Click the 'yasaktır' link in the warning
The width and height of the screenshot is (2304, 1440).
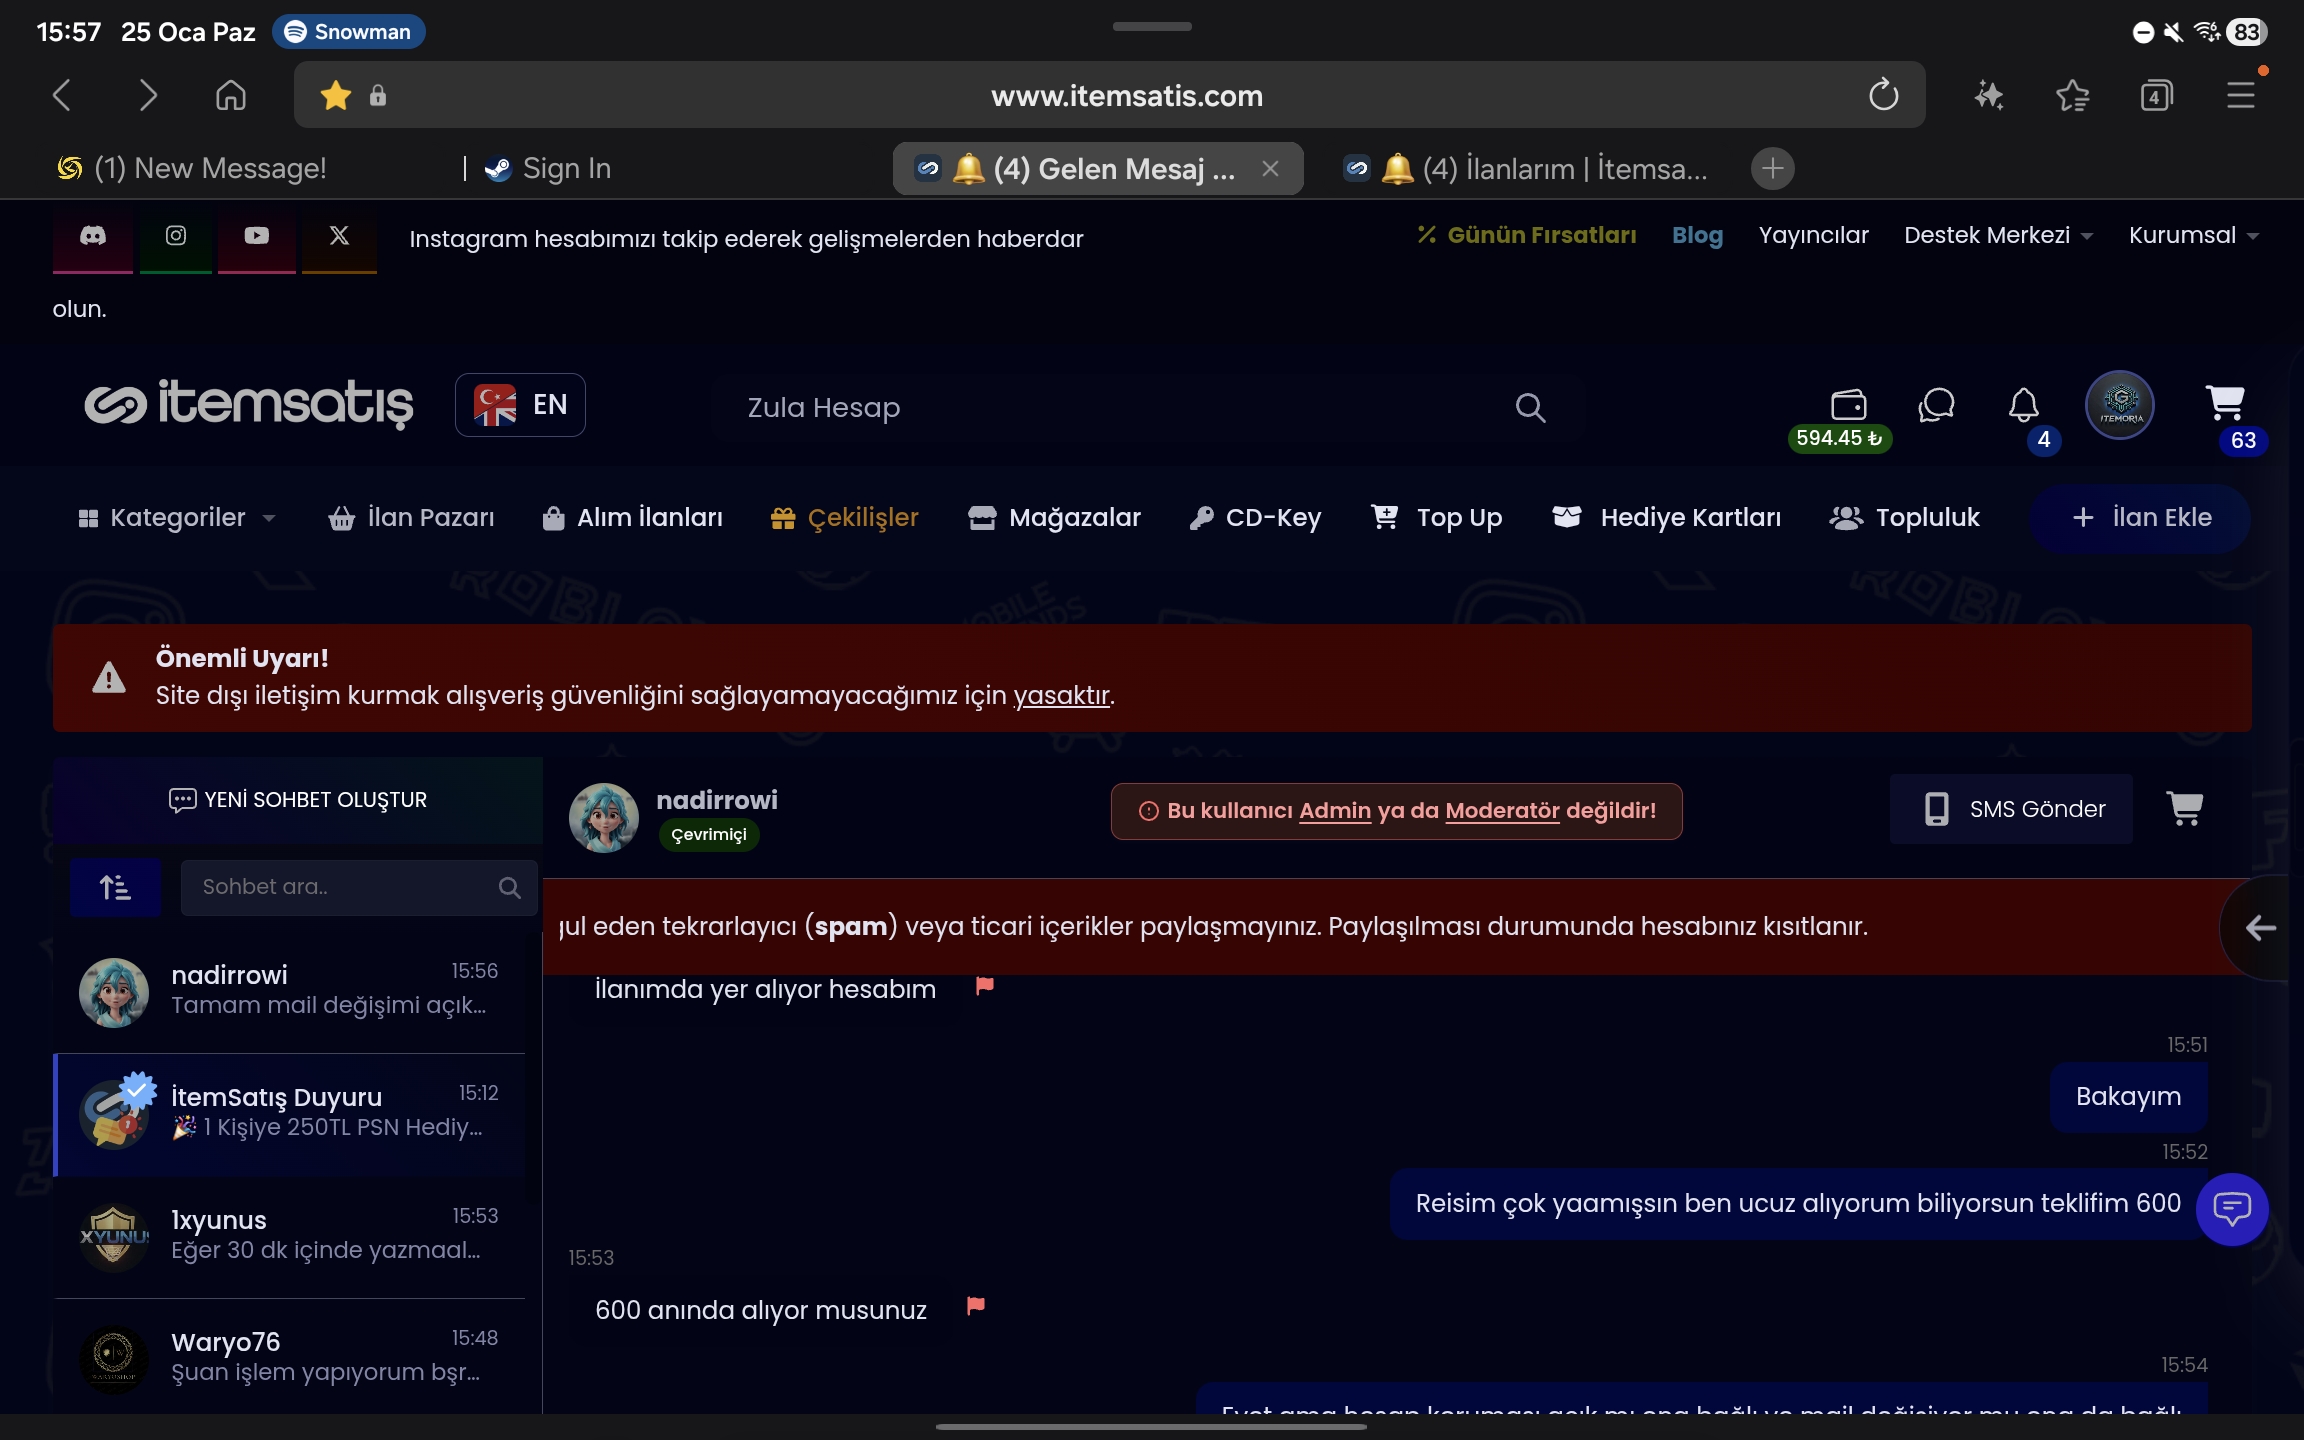1061,696
